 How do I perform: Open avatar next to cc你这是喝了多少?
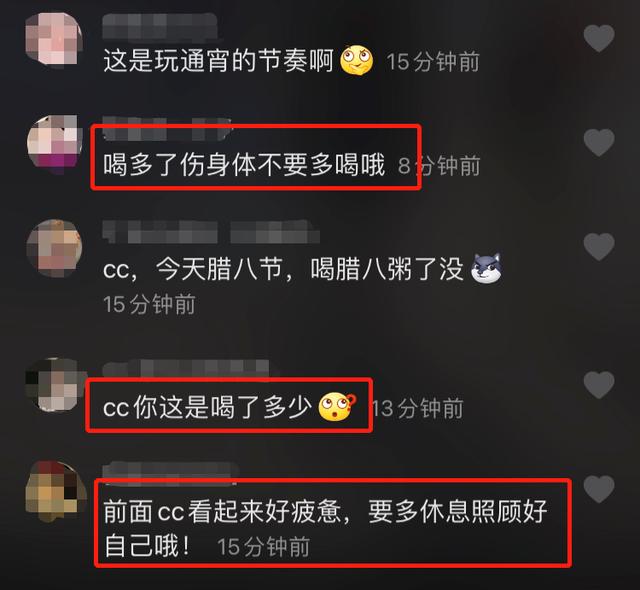coord(54,384)
